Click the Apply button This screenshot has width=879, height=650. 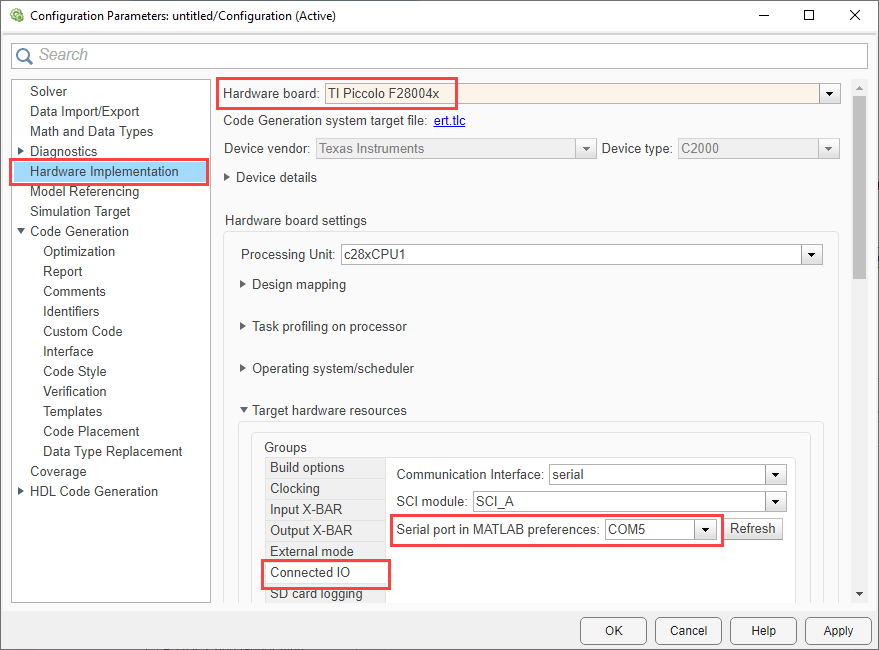pos(837,631)
